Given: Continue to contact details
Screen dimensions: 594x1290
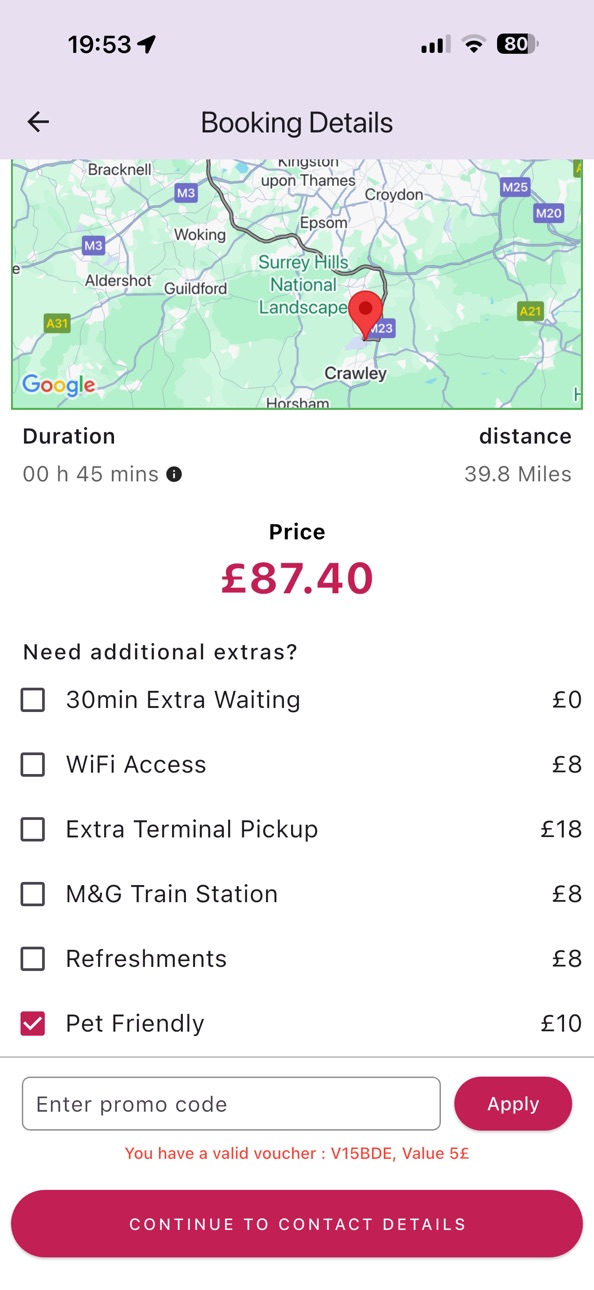Looking at the screenshot, I should [x=297, y=1224].
